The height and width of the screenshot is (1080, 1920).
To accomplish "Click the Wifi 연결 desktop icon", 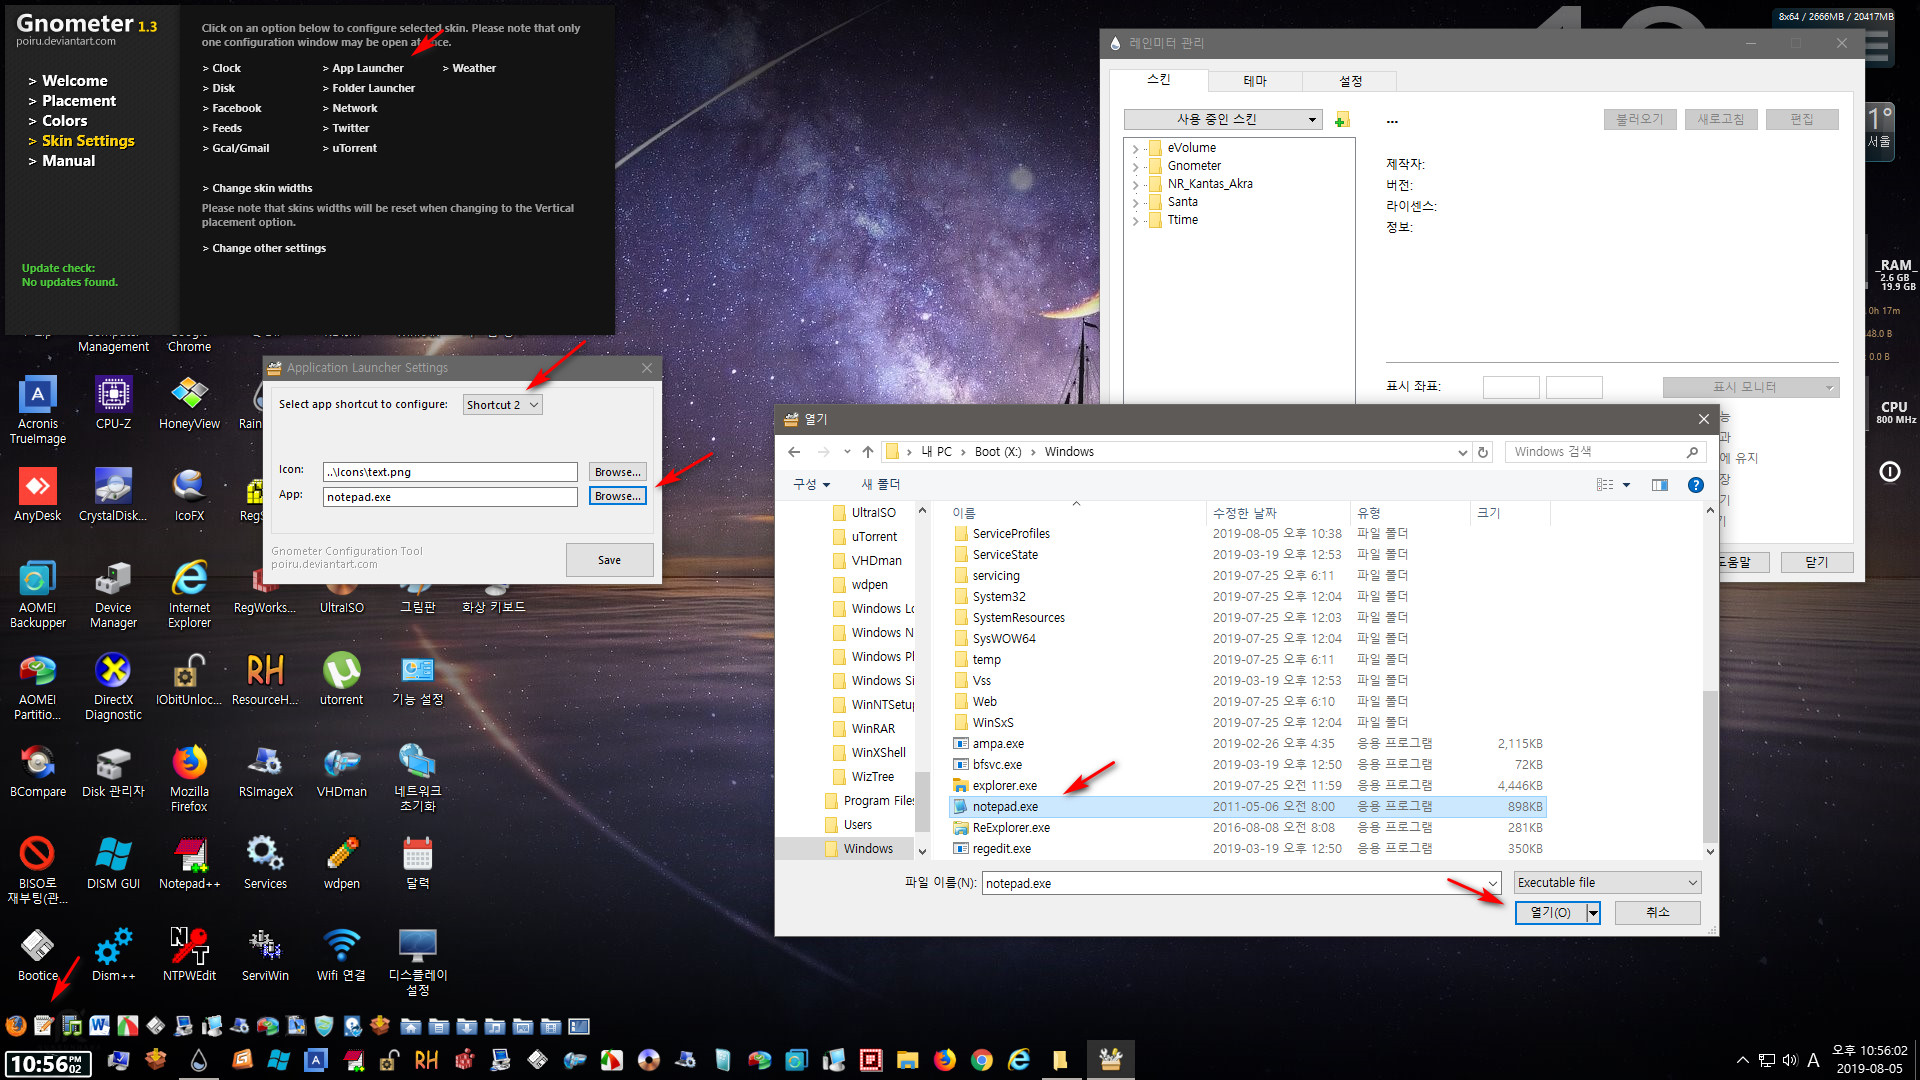I will pos(341,955).
